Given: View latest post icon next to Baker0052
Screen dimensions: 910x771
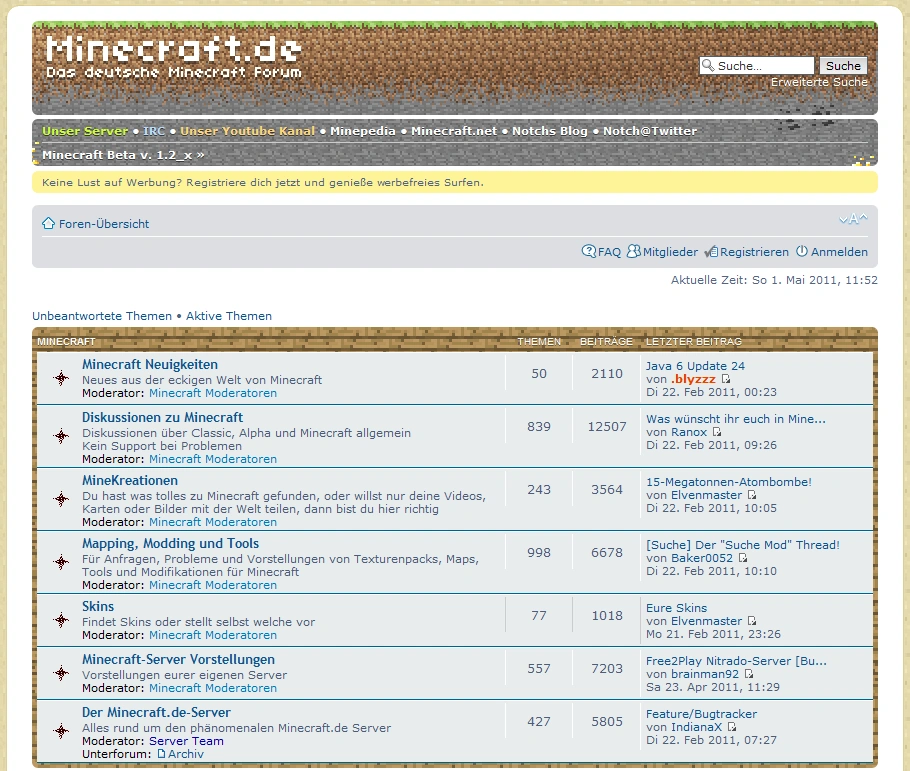Looking at the screenshot, I should (742, 558).
